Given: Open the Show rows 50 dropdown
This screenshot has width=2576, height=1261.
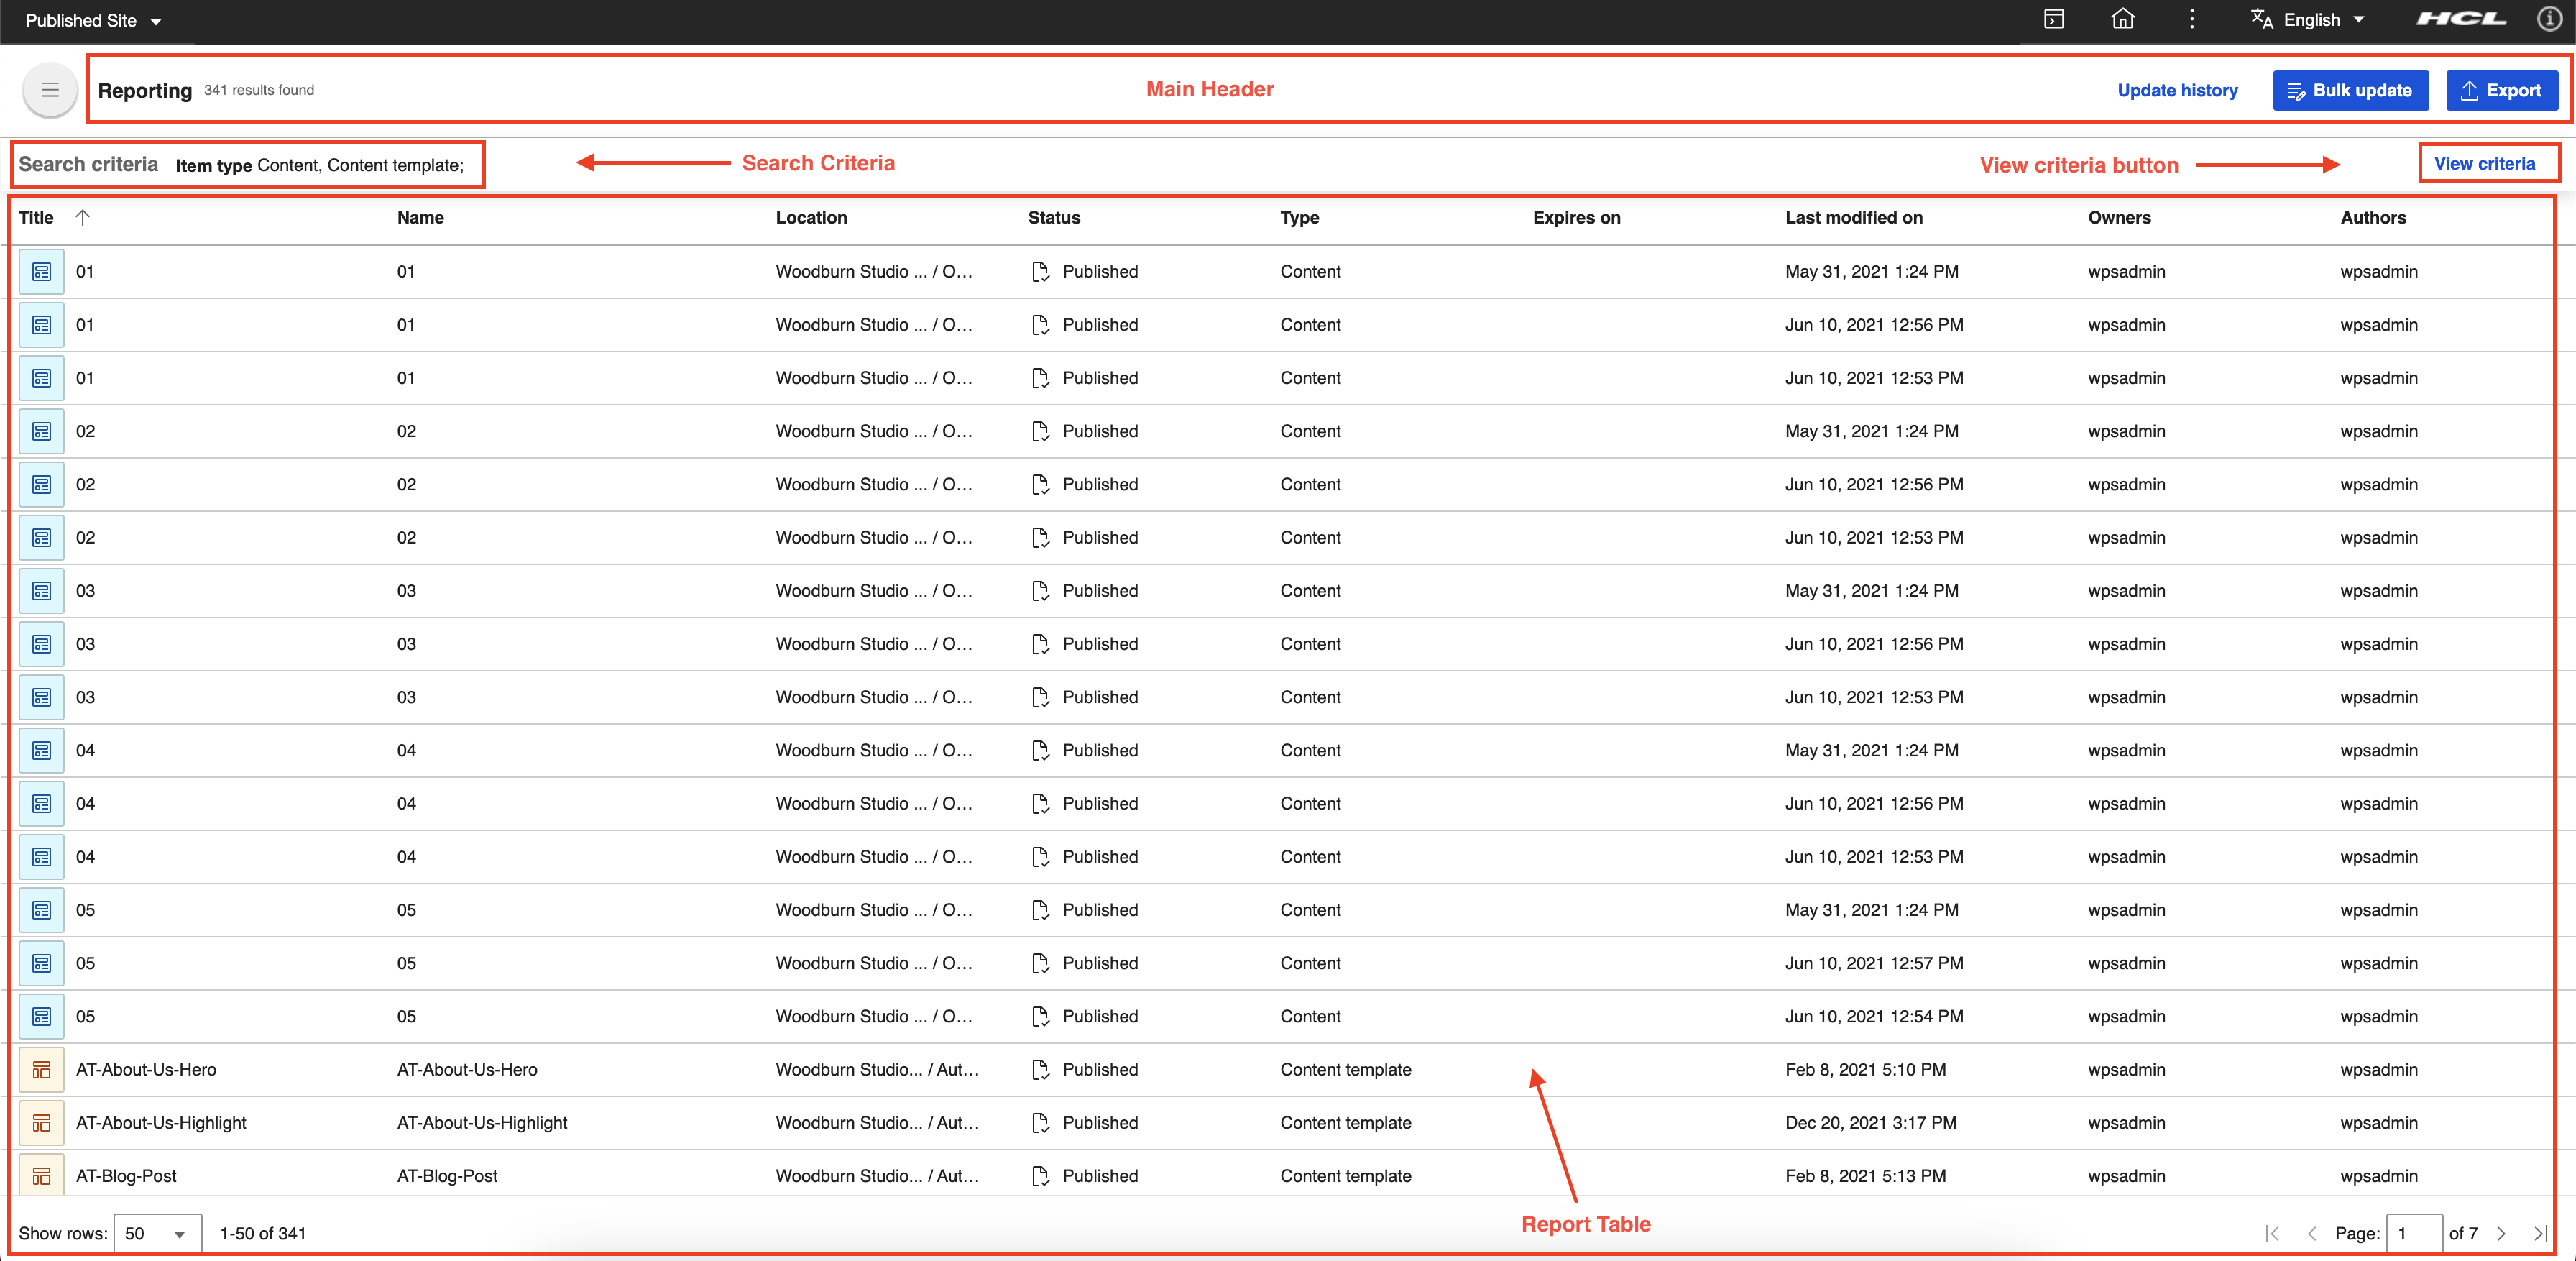Looking at the screenshot, I should pos(157,1233).
